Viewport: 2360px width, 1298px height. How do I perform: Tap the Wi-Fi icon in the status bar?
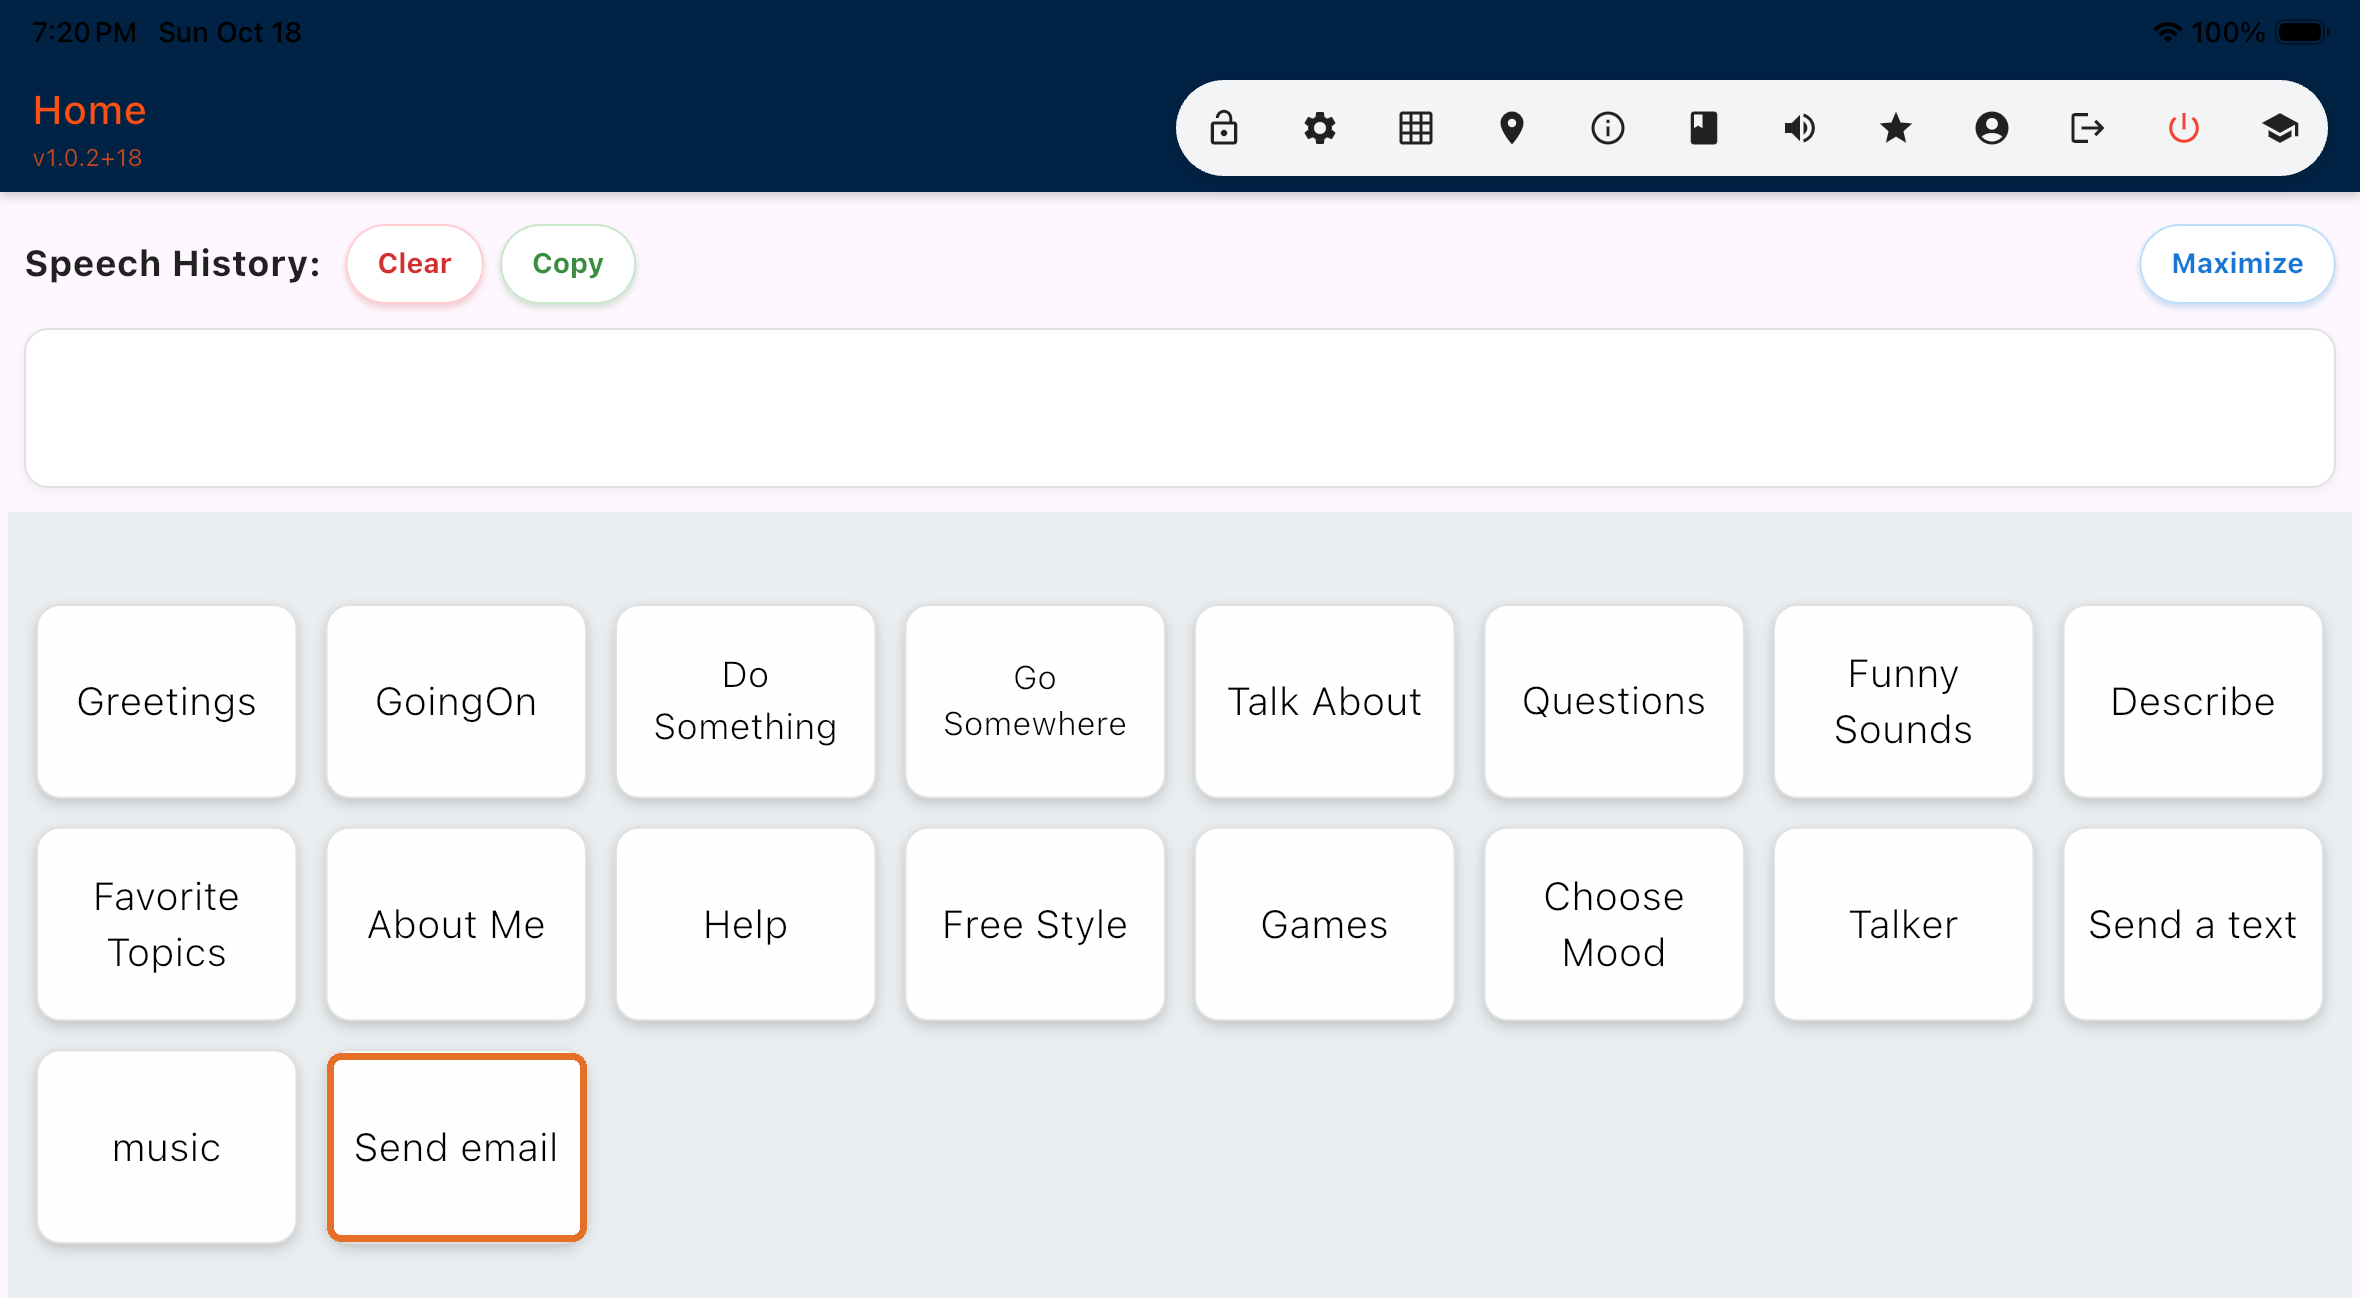[2167, 32]
